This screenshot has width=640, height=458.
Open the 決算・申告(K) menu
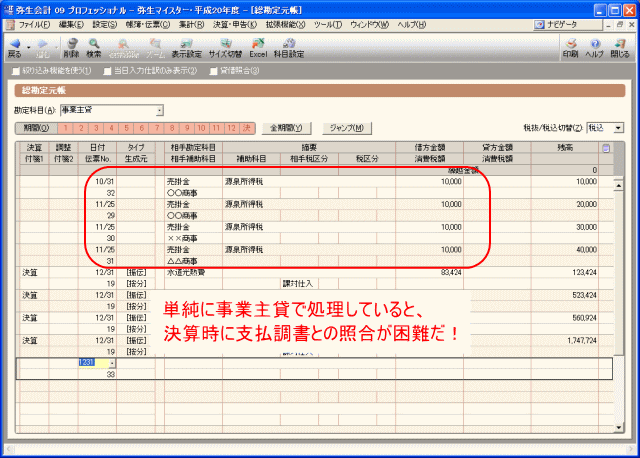(x=235, y=25)
